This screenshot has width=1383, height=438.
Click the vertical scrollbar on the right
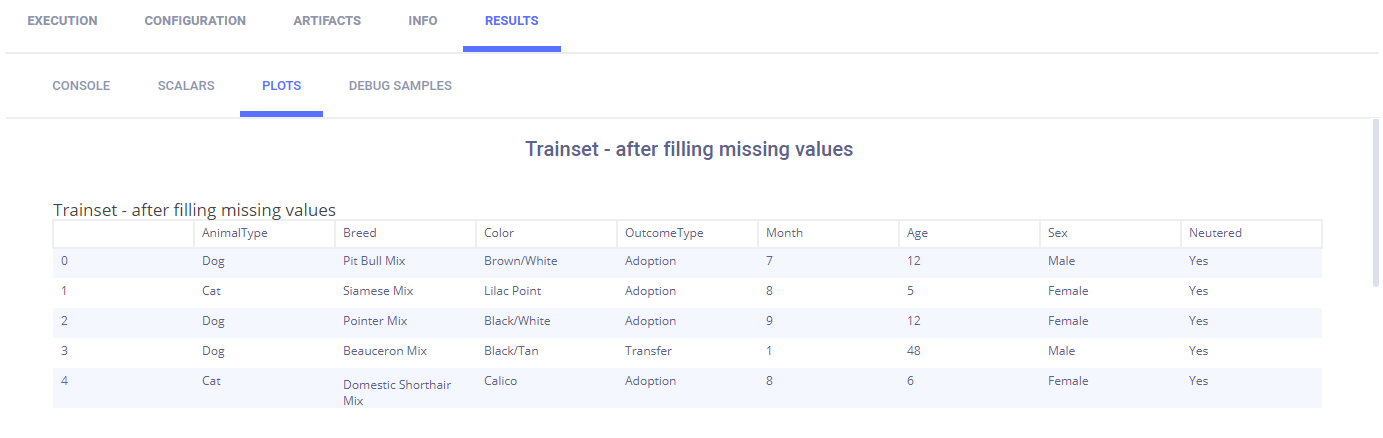tap(1376, 200)
